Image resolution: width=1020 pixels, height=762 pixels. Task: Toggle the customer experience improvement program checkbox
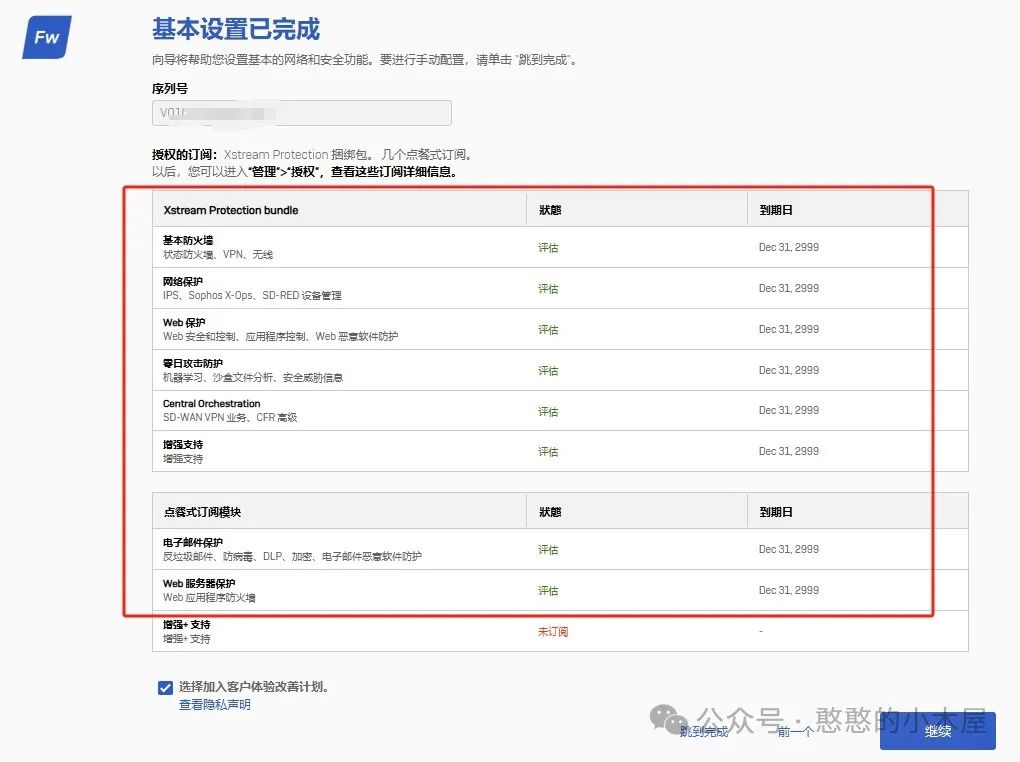coord(165,687)
